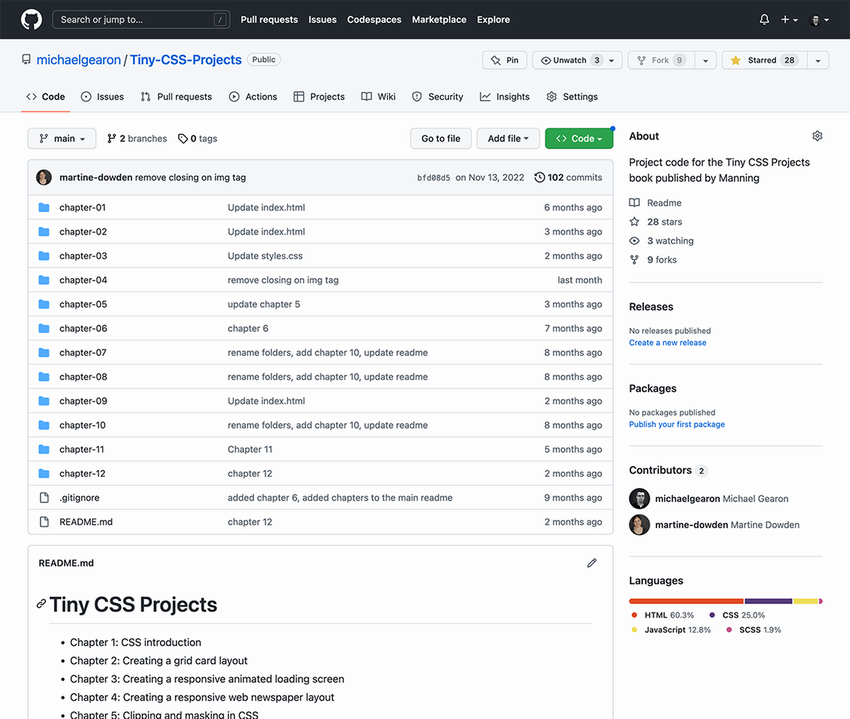Click martine-dowden avatar in commit bar
This screenshot has height=719, width=850.
point(44,177)
